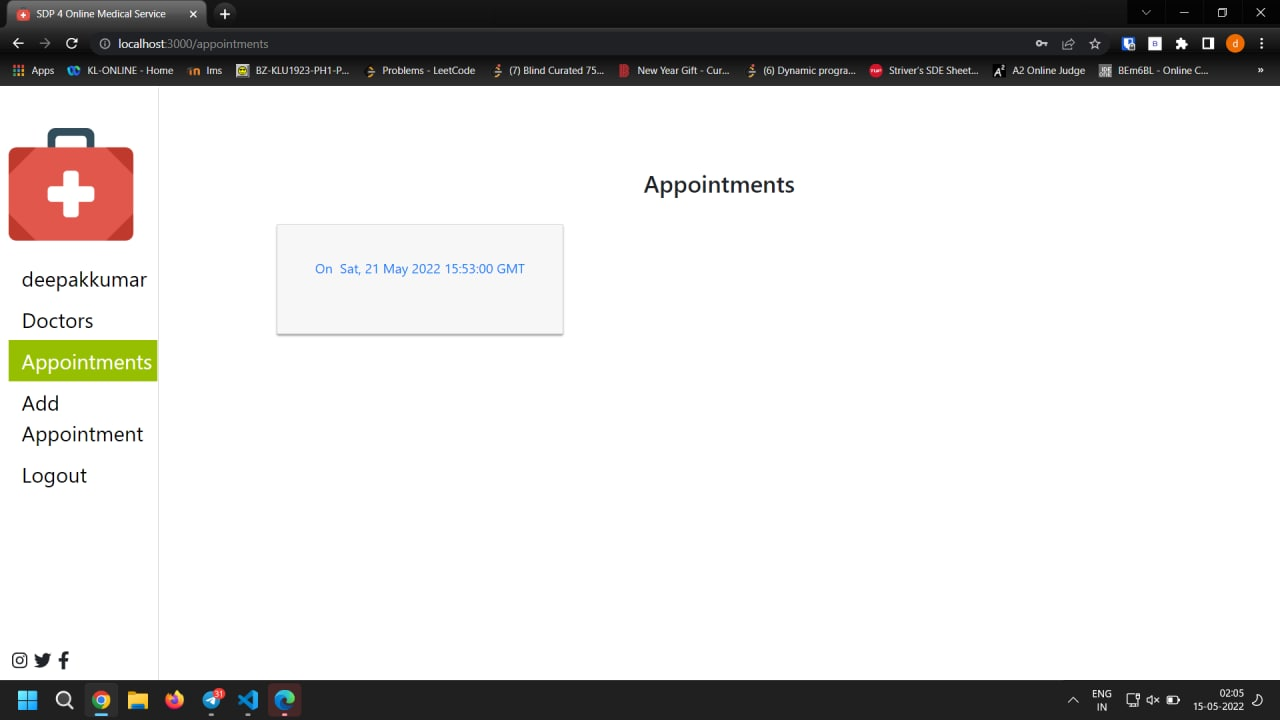This screenshot has width=1280, height=720.
Task: Open Problems - LeetCode bookmark
Action: (420, 70)
